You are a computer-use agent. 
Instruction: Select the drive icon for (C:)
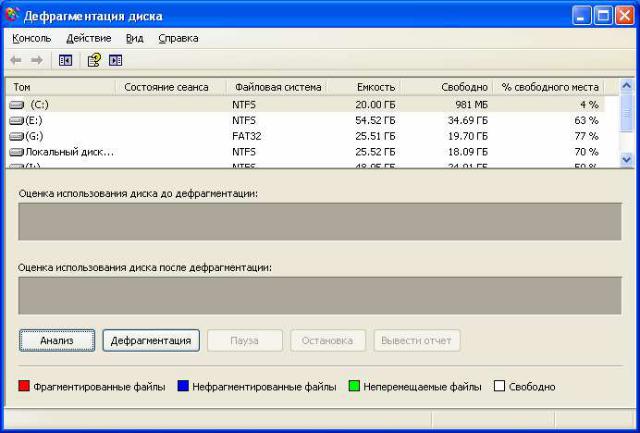tap(17, 105)
